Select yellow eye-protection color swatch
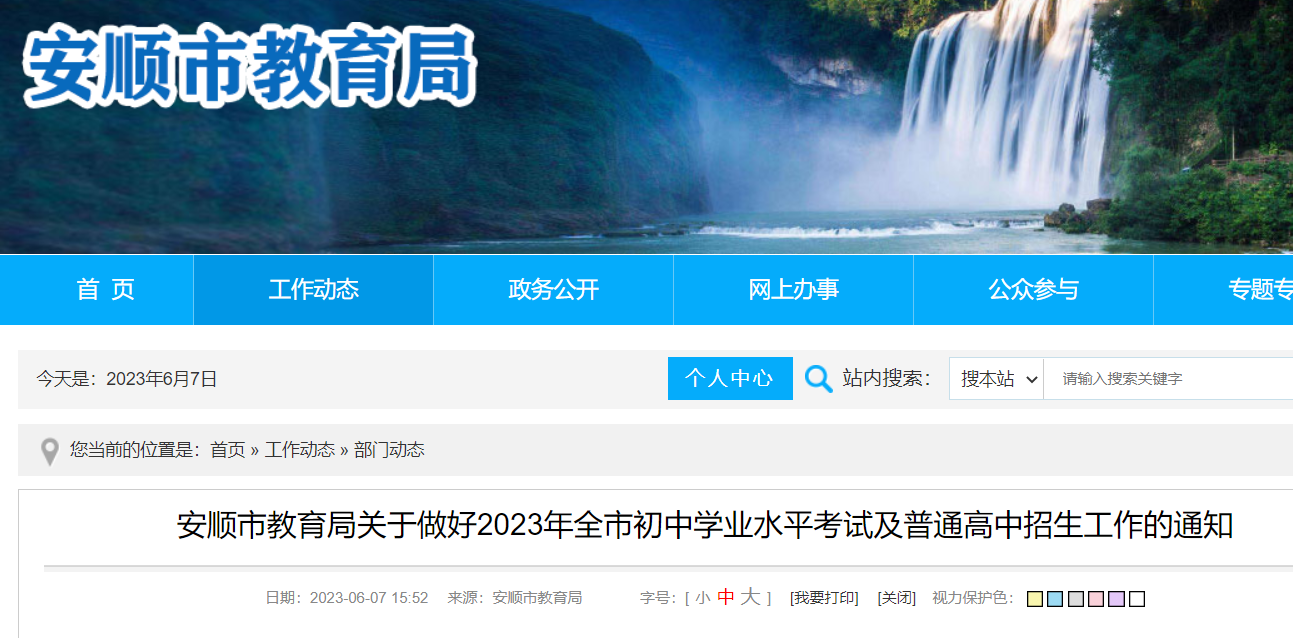1293x638 pixels. pos(1035,599)
